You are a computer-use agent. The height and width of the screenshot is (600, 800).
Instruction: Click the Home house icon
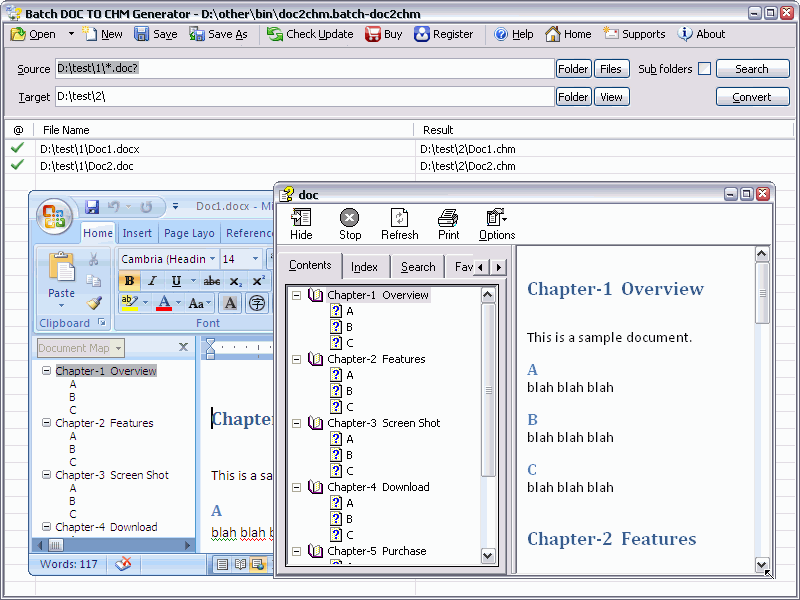[552, 34]
